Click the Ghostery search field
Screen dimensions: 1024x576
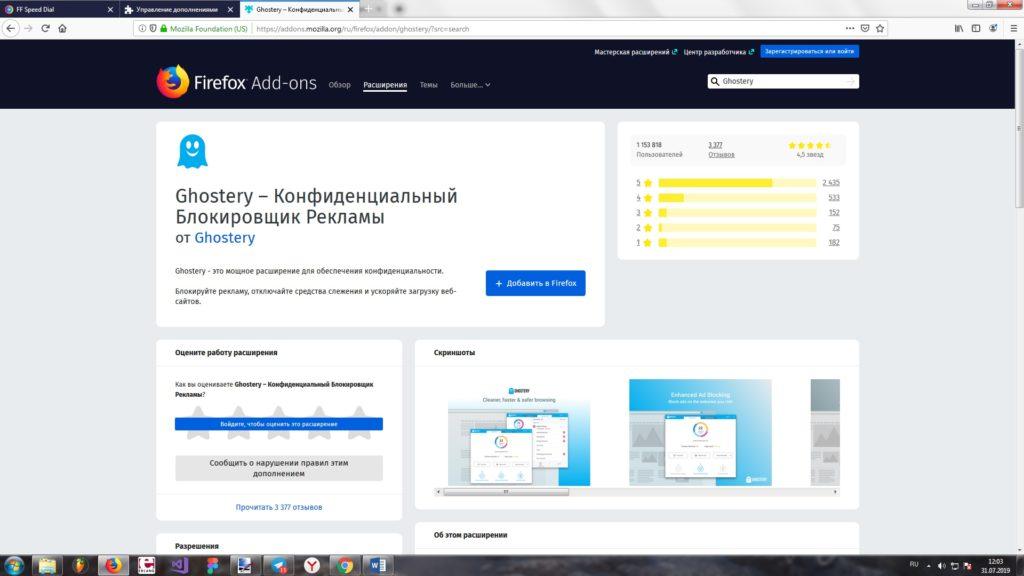coord(782,81)
